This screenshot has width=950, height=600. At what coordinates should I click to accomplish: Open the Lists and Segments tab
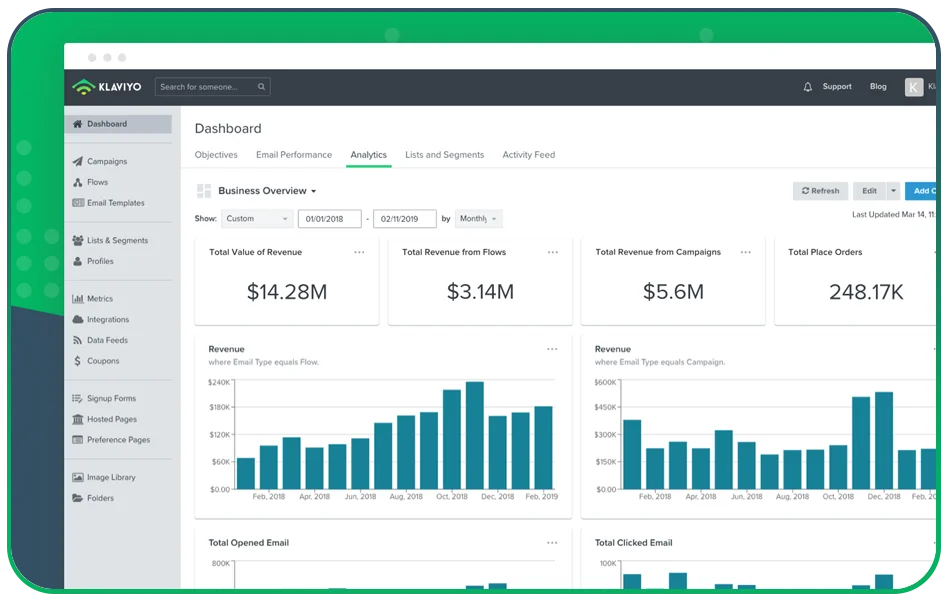[445, 155]
